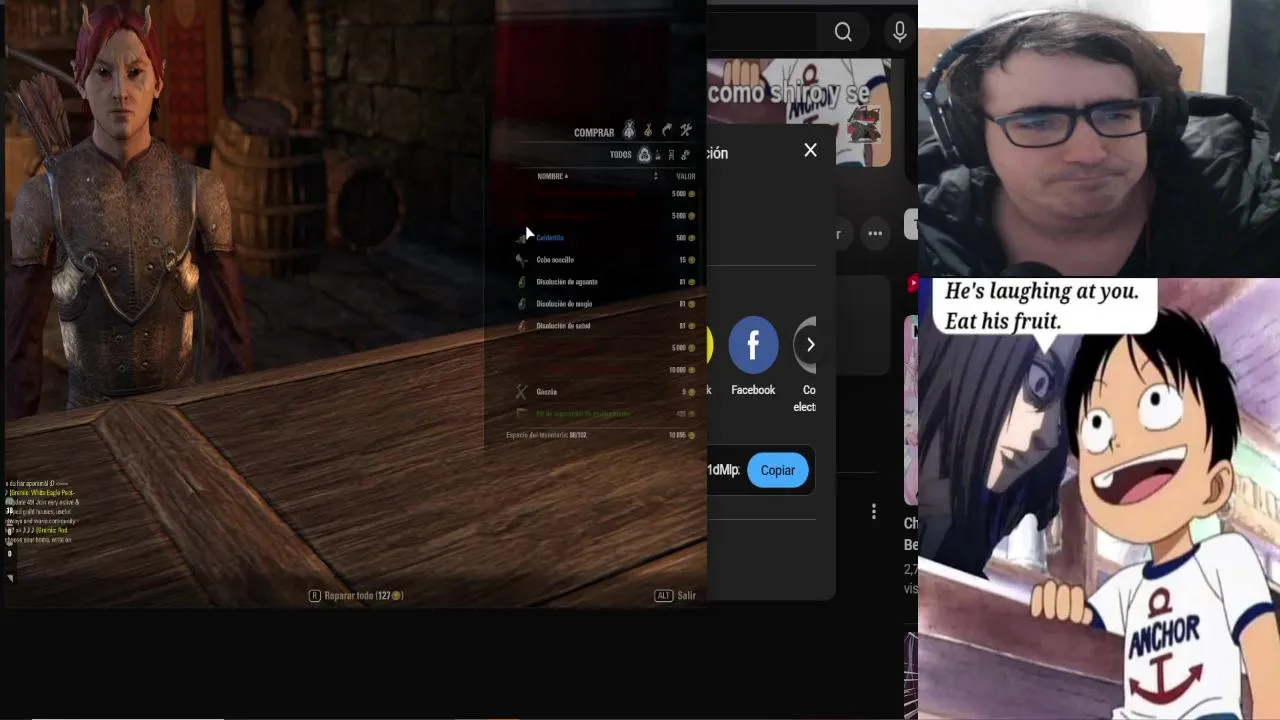1280x720 pixels.
Task: Sort the store list by Valor
Action: (x=686, y=176)
